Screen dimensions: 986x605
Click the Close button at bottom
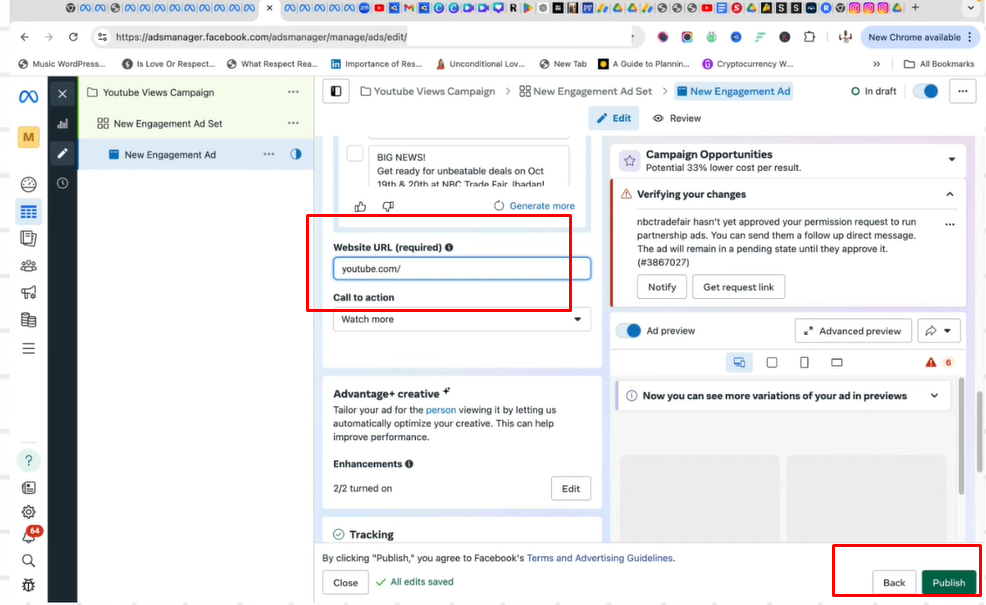click(x=345, y=582)
